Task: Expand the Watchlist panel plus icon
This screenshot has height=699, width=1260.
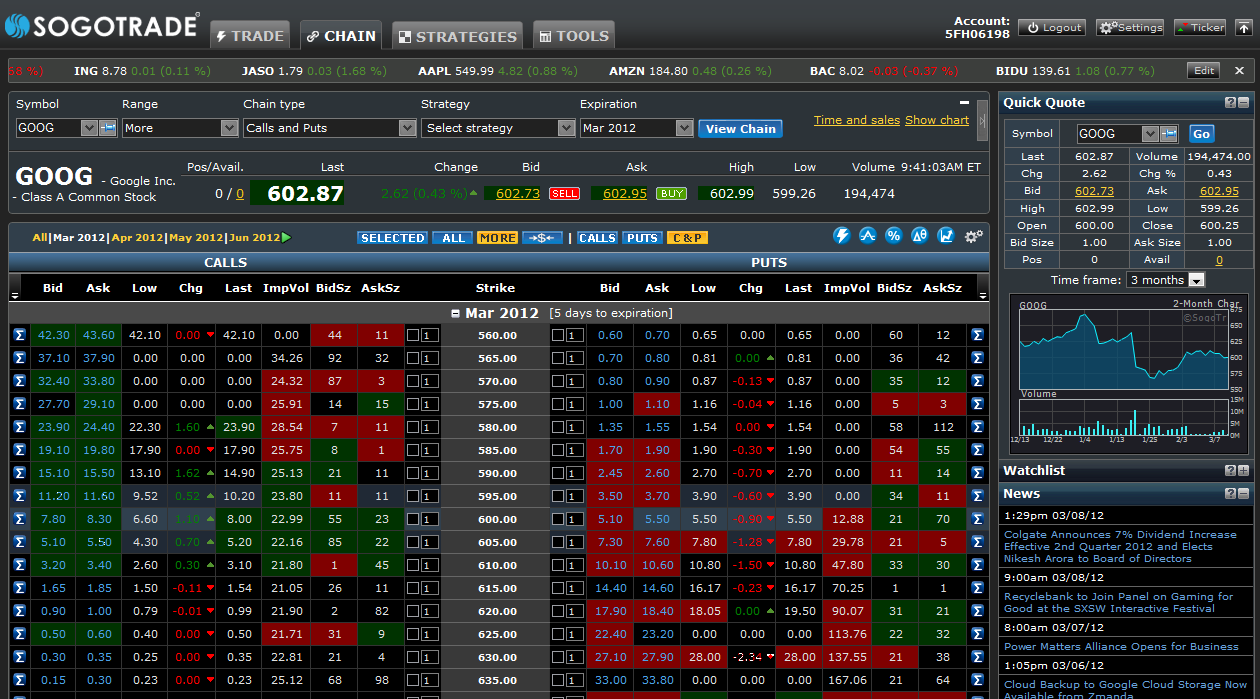Action: tap(1243, 471)
